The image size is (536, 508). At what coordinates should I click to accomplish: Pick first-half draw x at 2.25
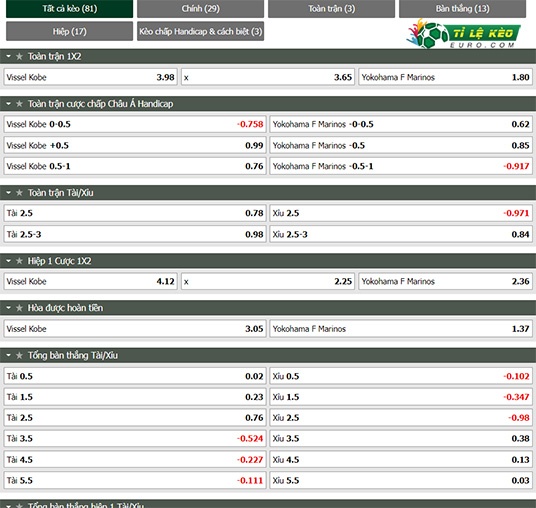coord(268,281)
